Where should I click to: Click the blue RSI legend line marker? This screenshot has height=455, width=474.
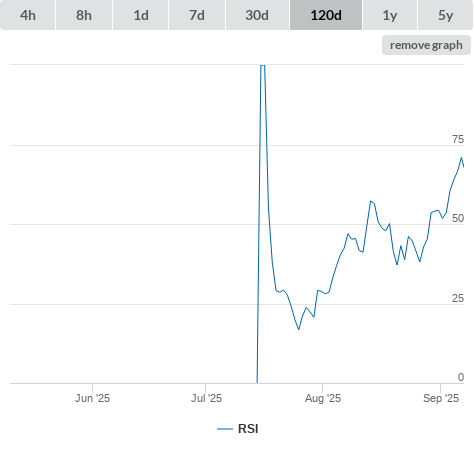tap(225, 429)
